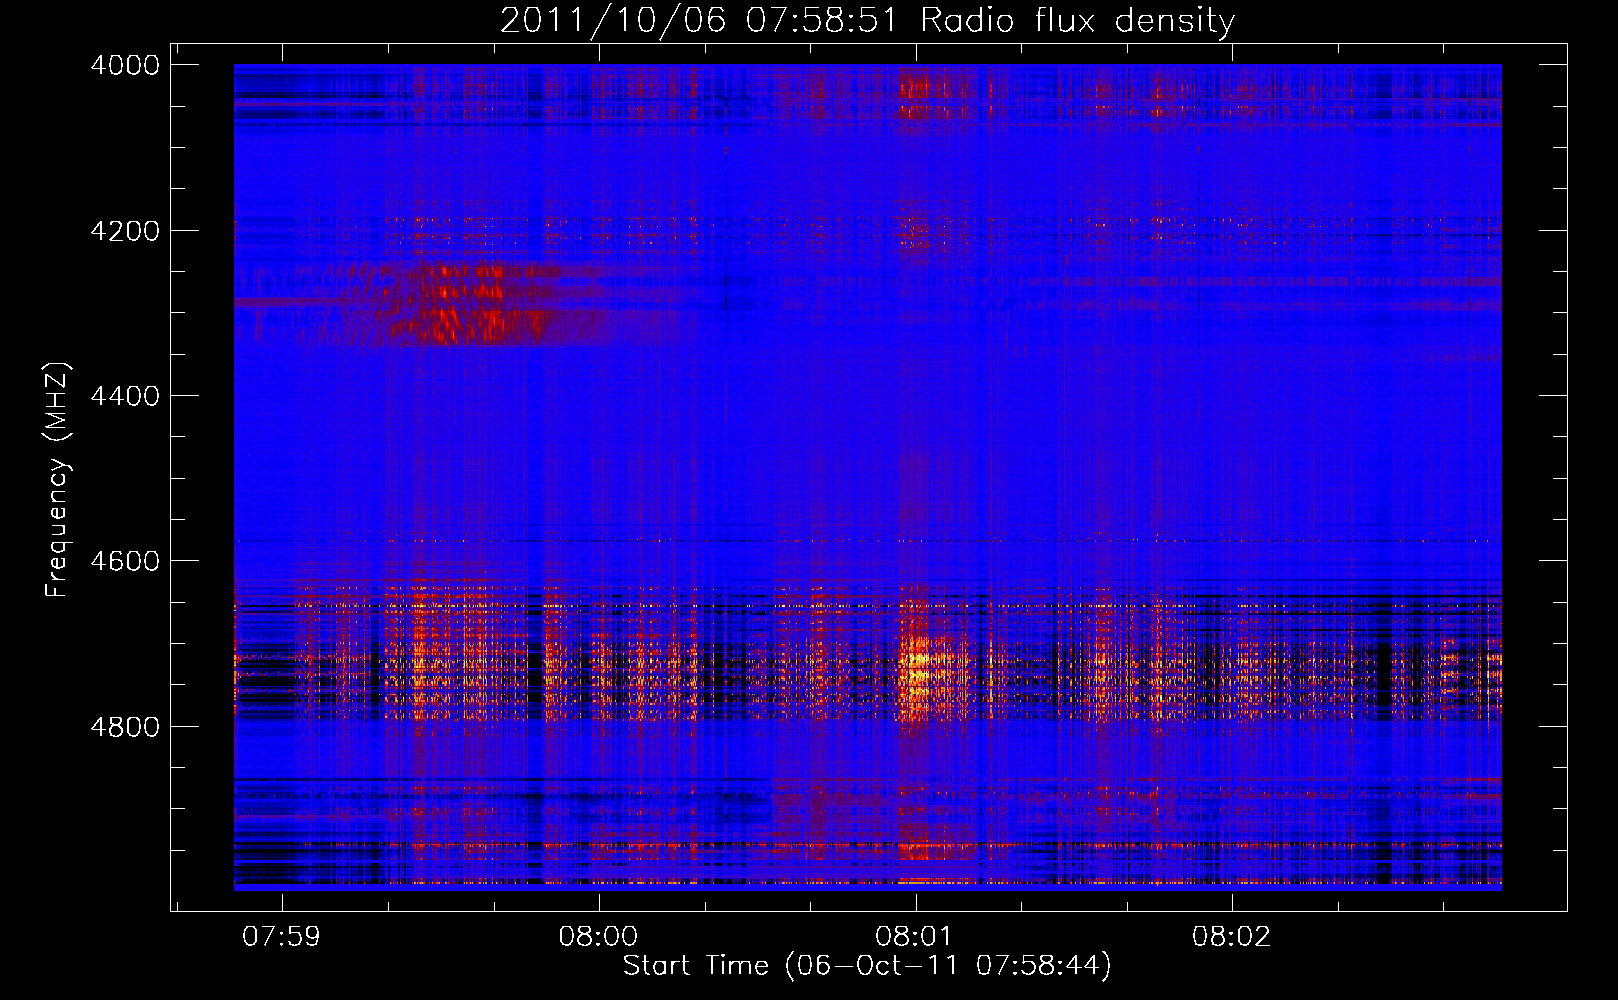The height and width of the screenshot is (1000, 1618).
Task: Click the 4800 frequency tick label
Action: coord(124,726)
